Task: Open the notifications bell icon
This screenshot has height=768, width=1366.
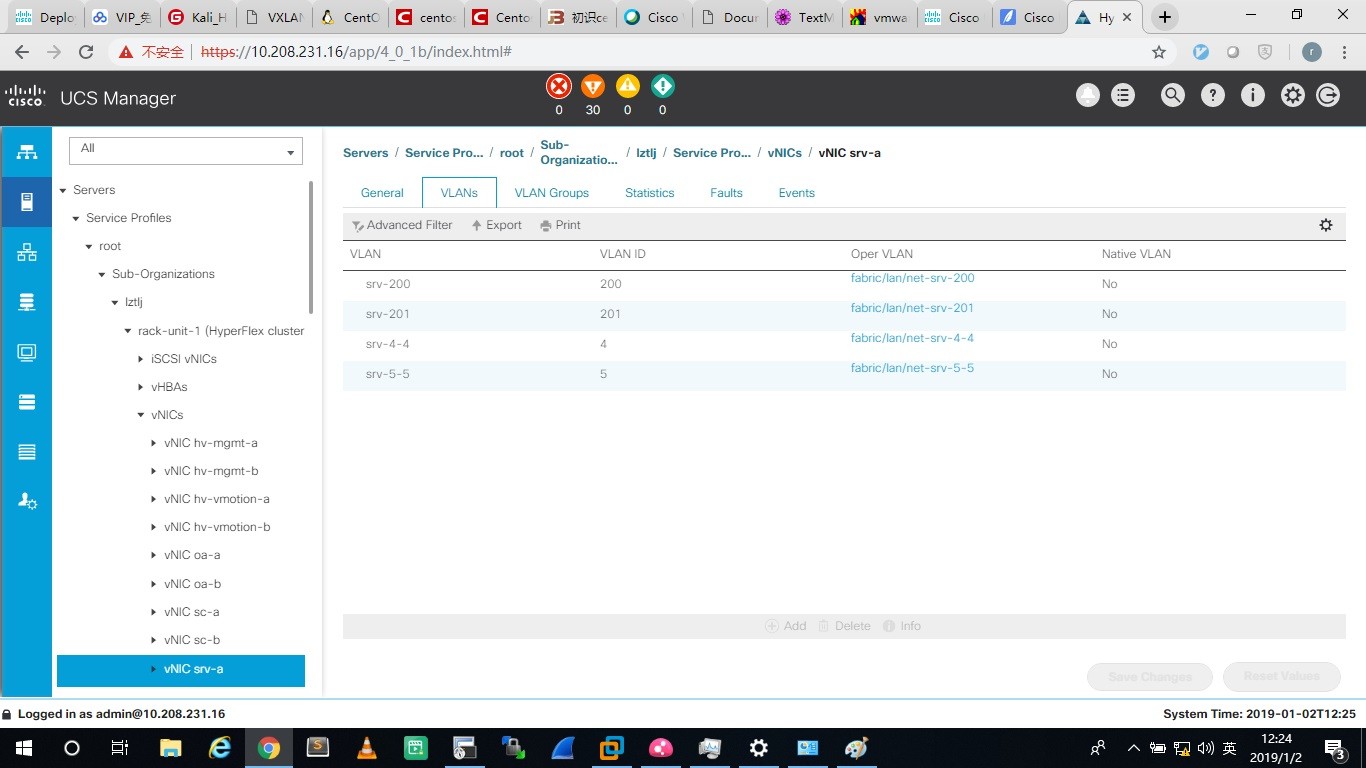Action: 1087,96
